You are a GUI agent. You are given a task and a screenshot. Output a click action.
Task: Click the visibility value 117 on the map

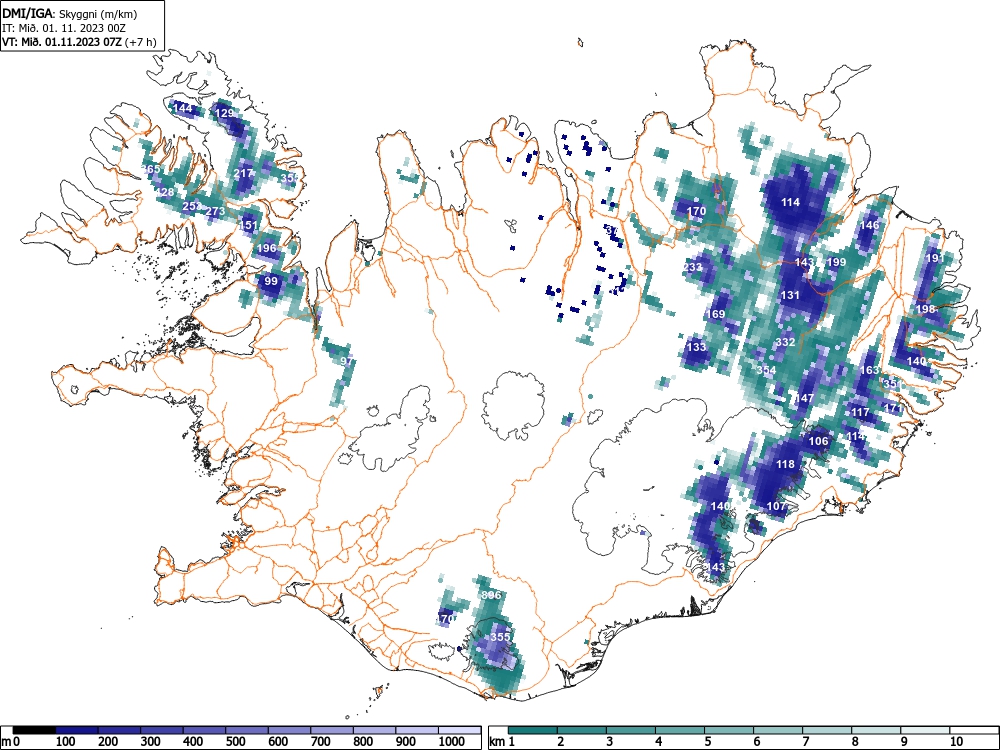click(x=860, y=412)
